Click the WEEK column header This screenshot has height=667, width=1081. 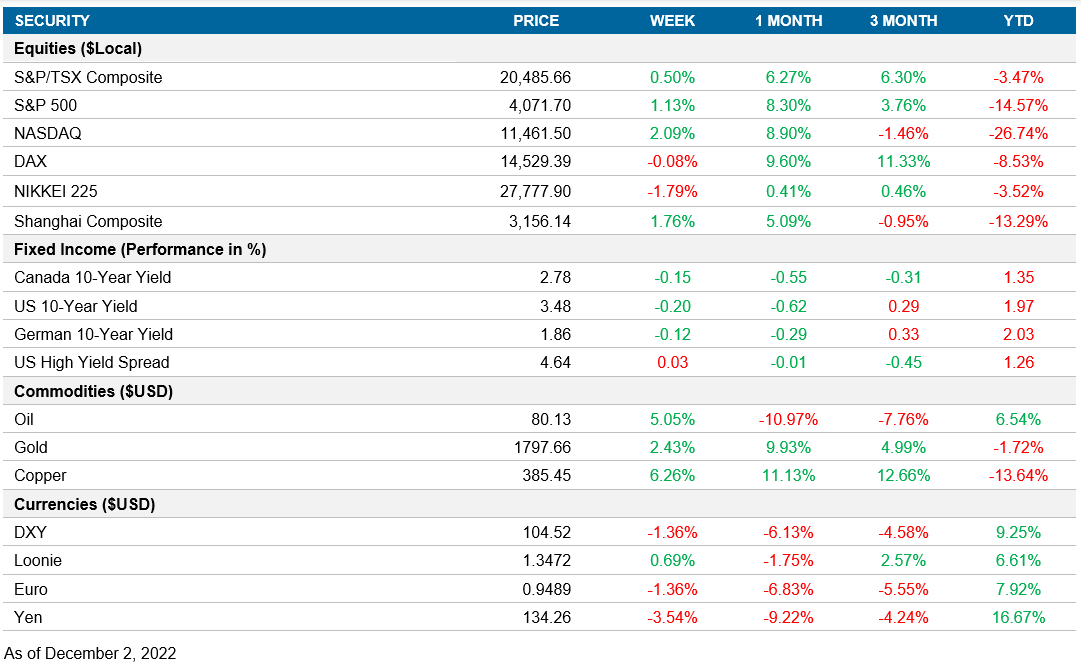pos(672,20)
